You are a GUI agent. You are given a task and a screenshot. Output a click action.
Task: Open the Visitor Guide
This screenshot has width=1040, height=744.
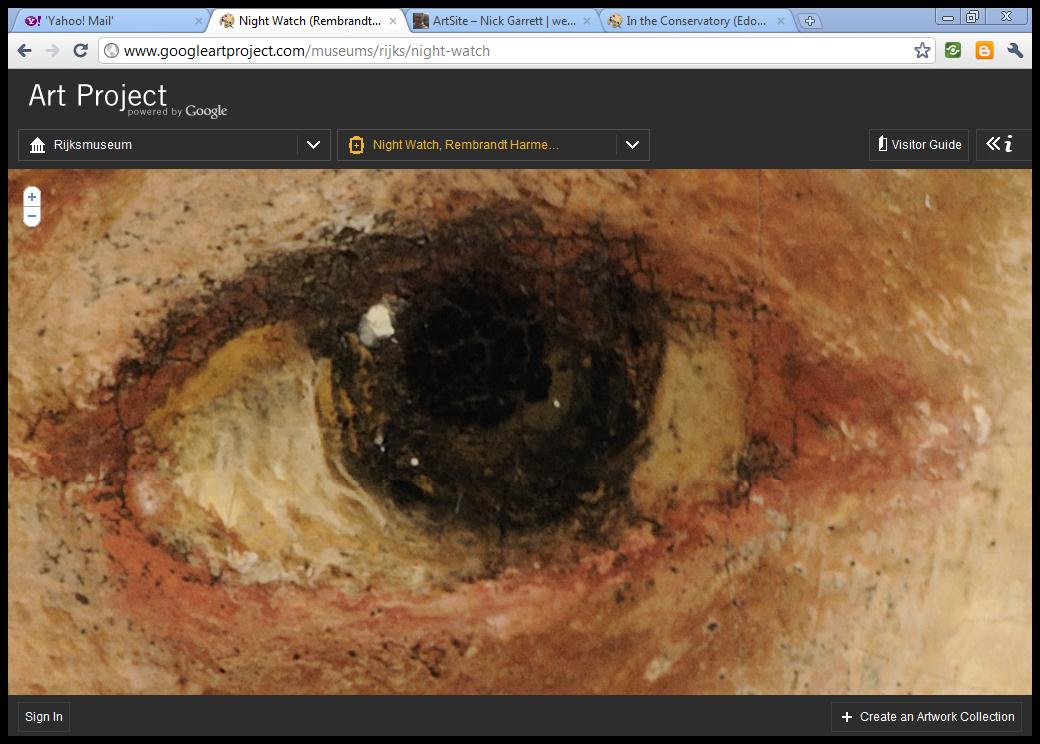(919, 145)
